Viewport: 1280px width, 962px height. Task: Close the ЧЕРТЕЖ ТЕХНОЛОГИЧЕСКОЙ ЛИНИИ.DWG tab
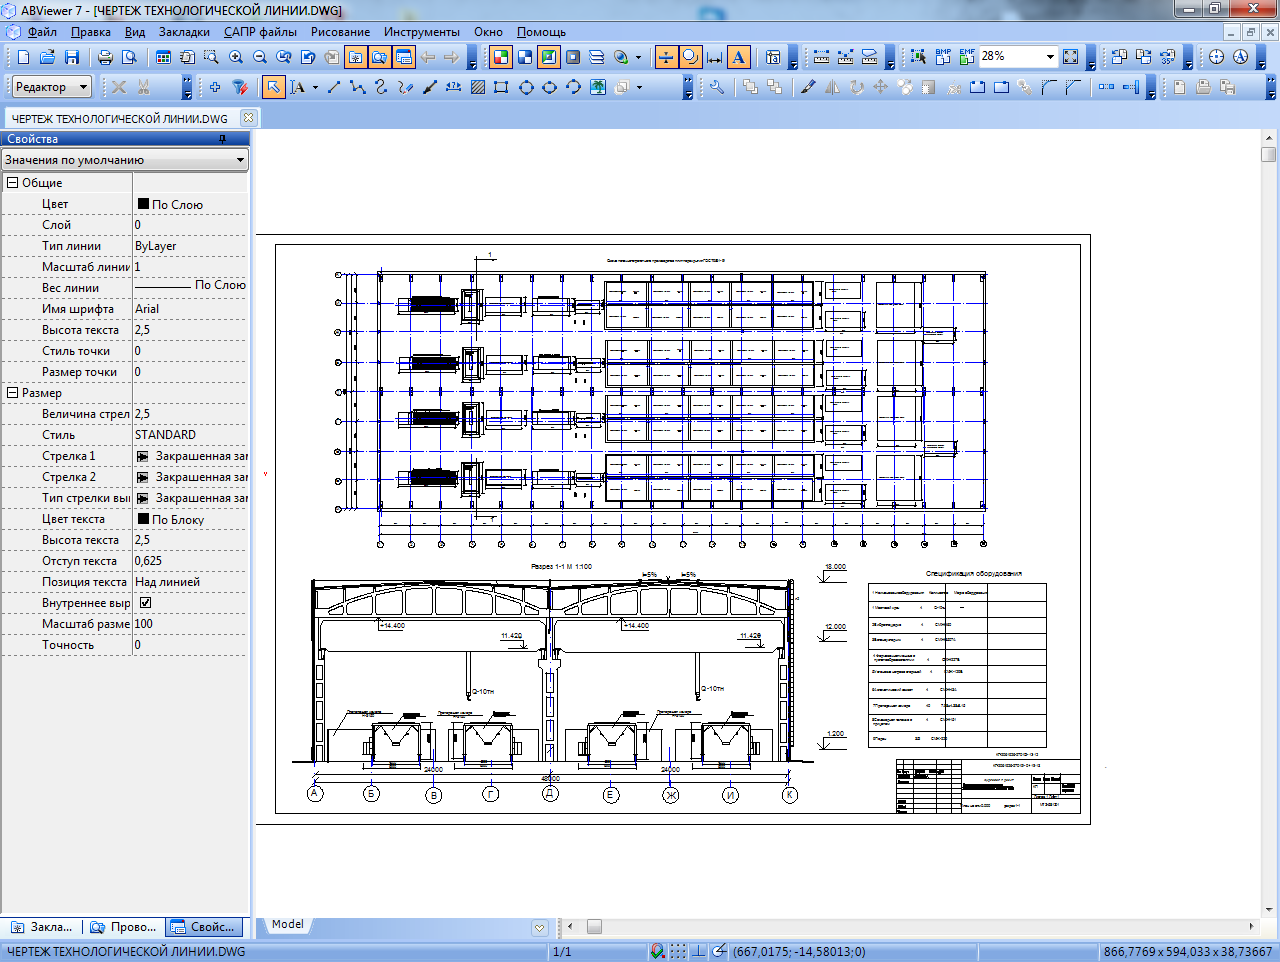point(248,118)
